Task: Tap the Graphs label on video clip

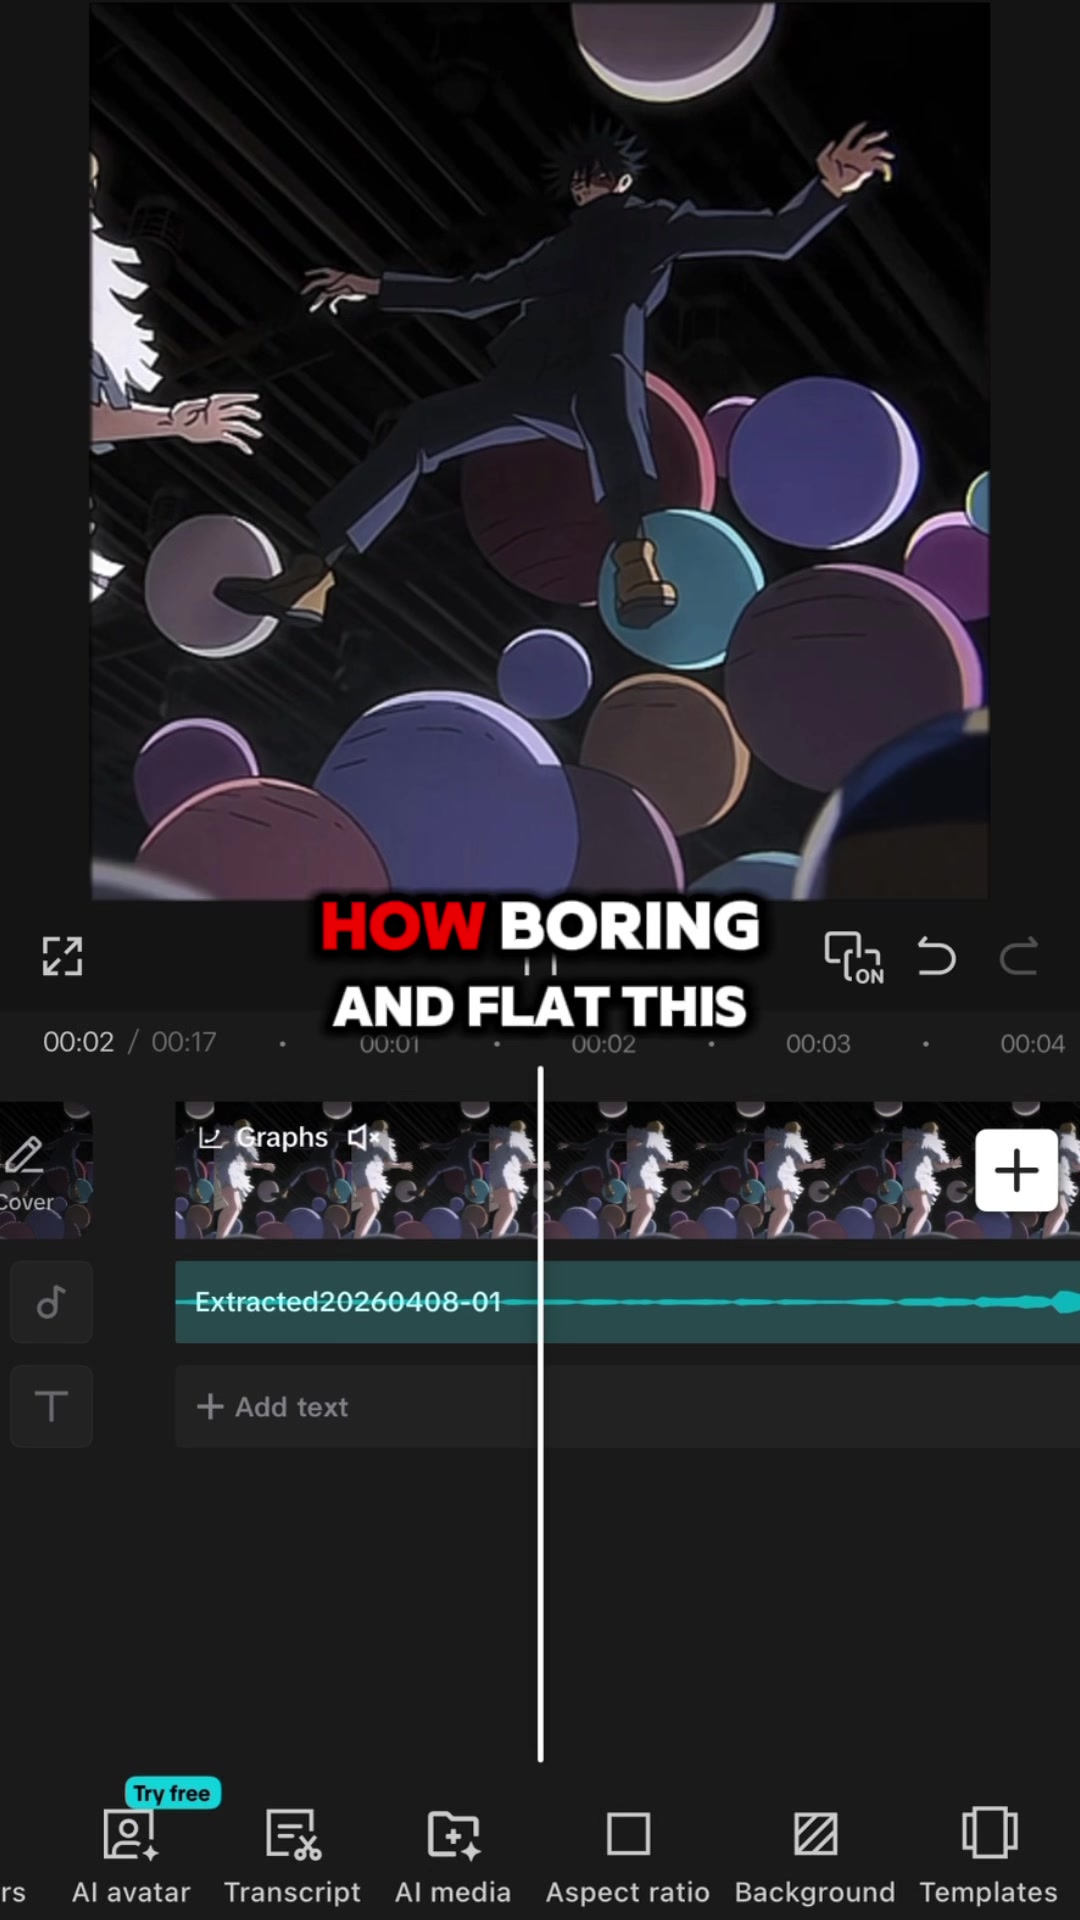Action: tap(264, 1137)
